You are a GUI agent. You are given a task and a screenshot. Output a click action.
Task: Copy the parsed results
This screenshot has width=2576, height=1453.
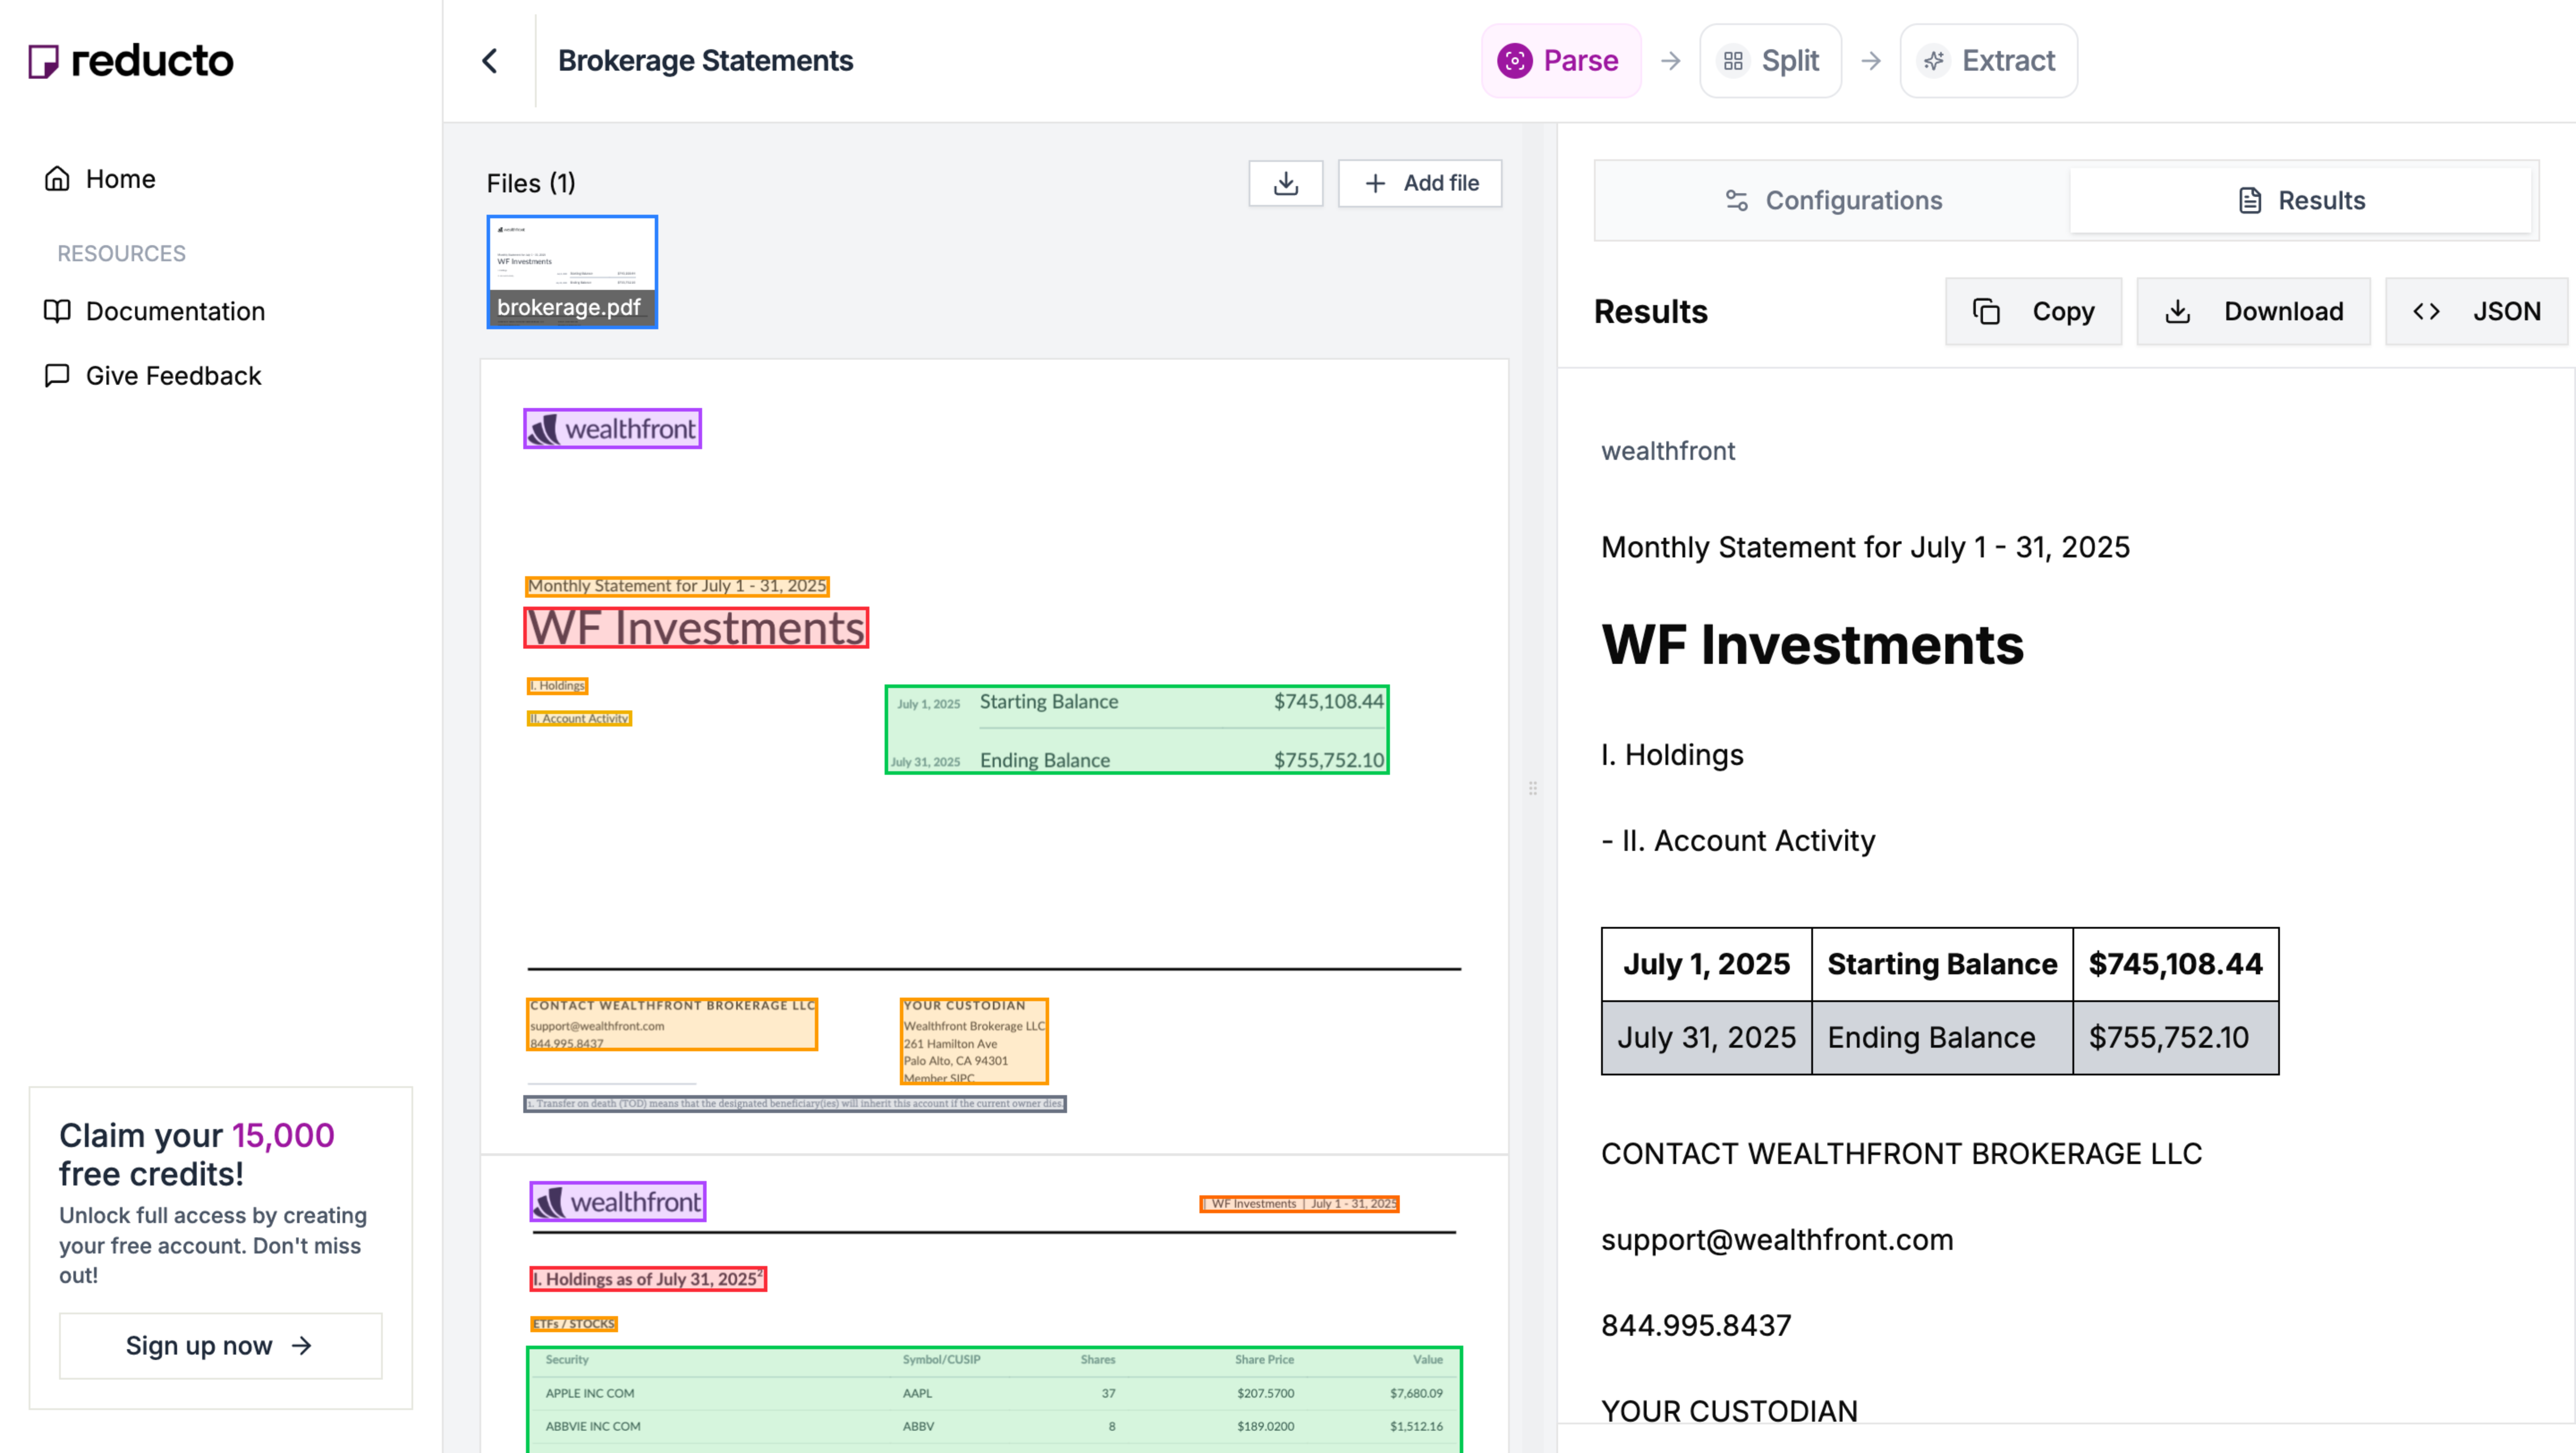click(x=2033, y=312)
